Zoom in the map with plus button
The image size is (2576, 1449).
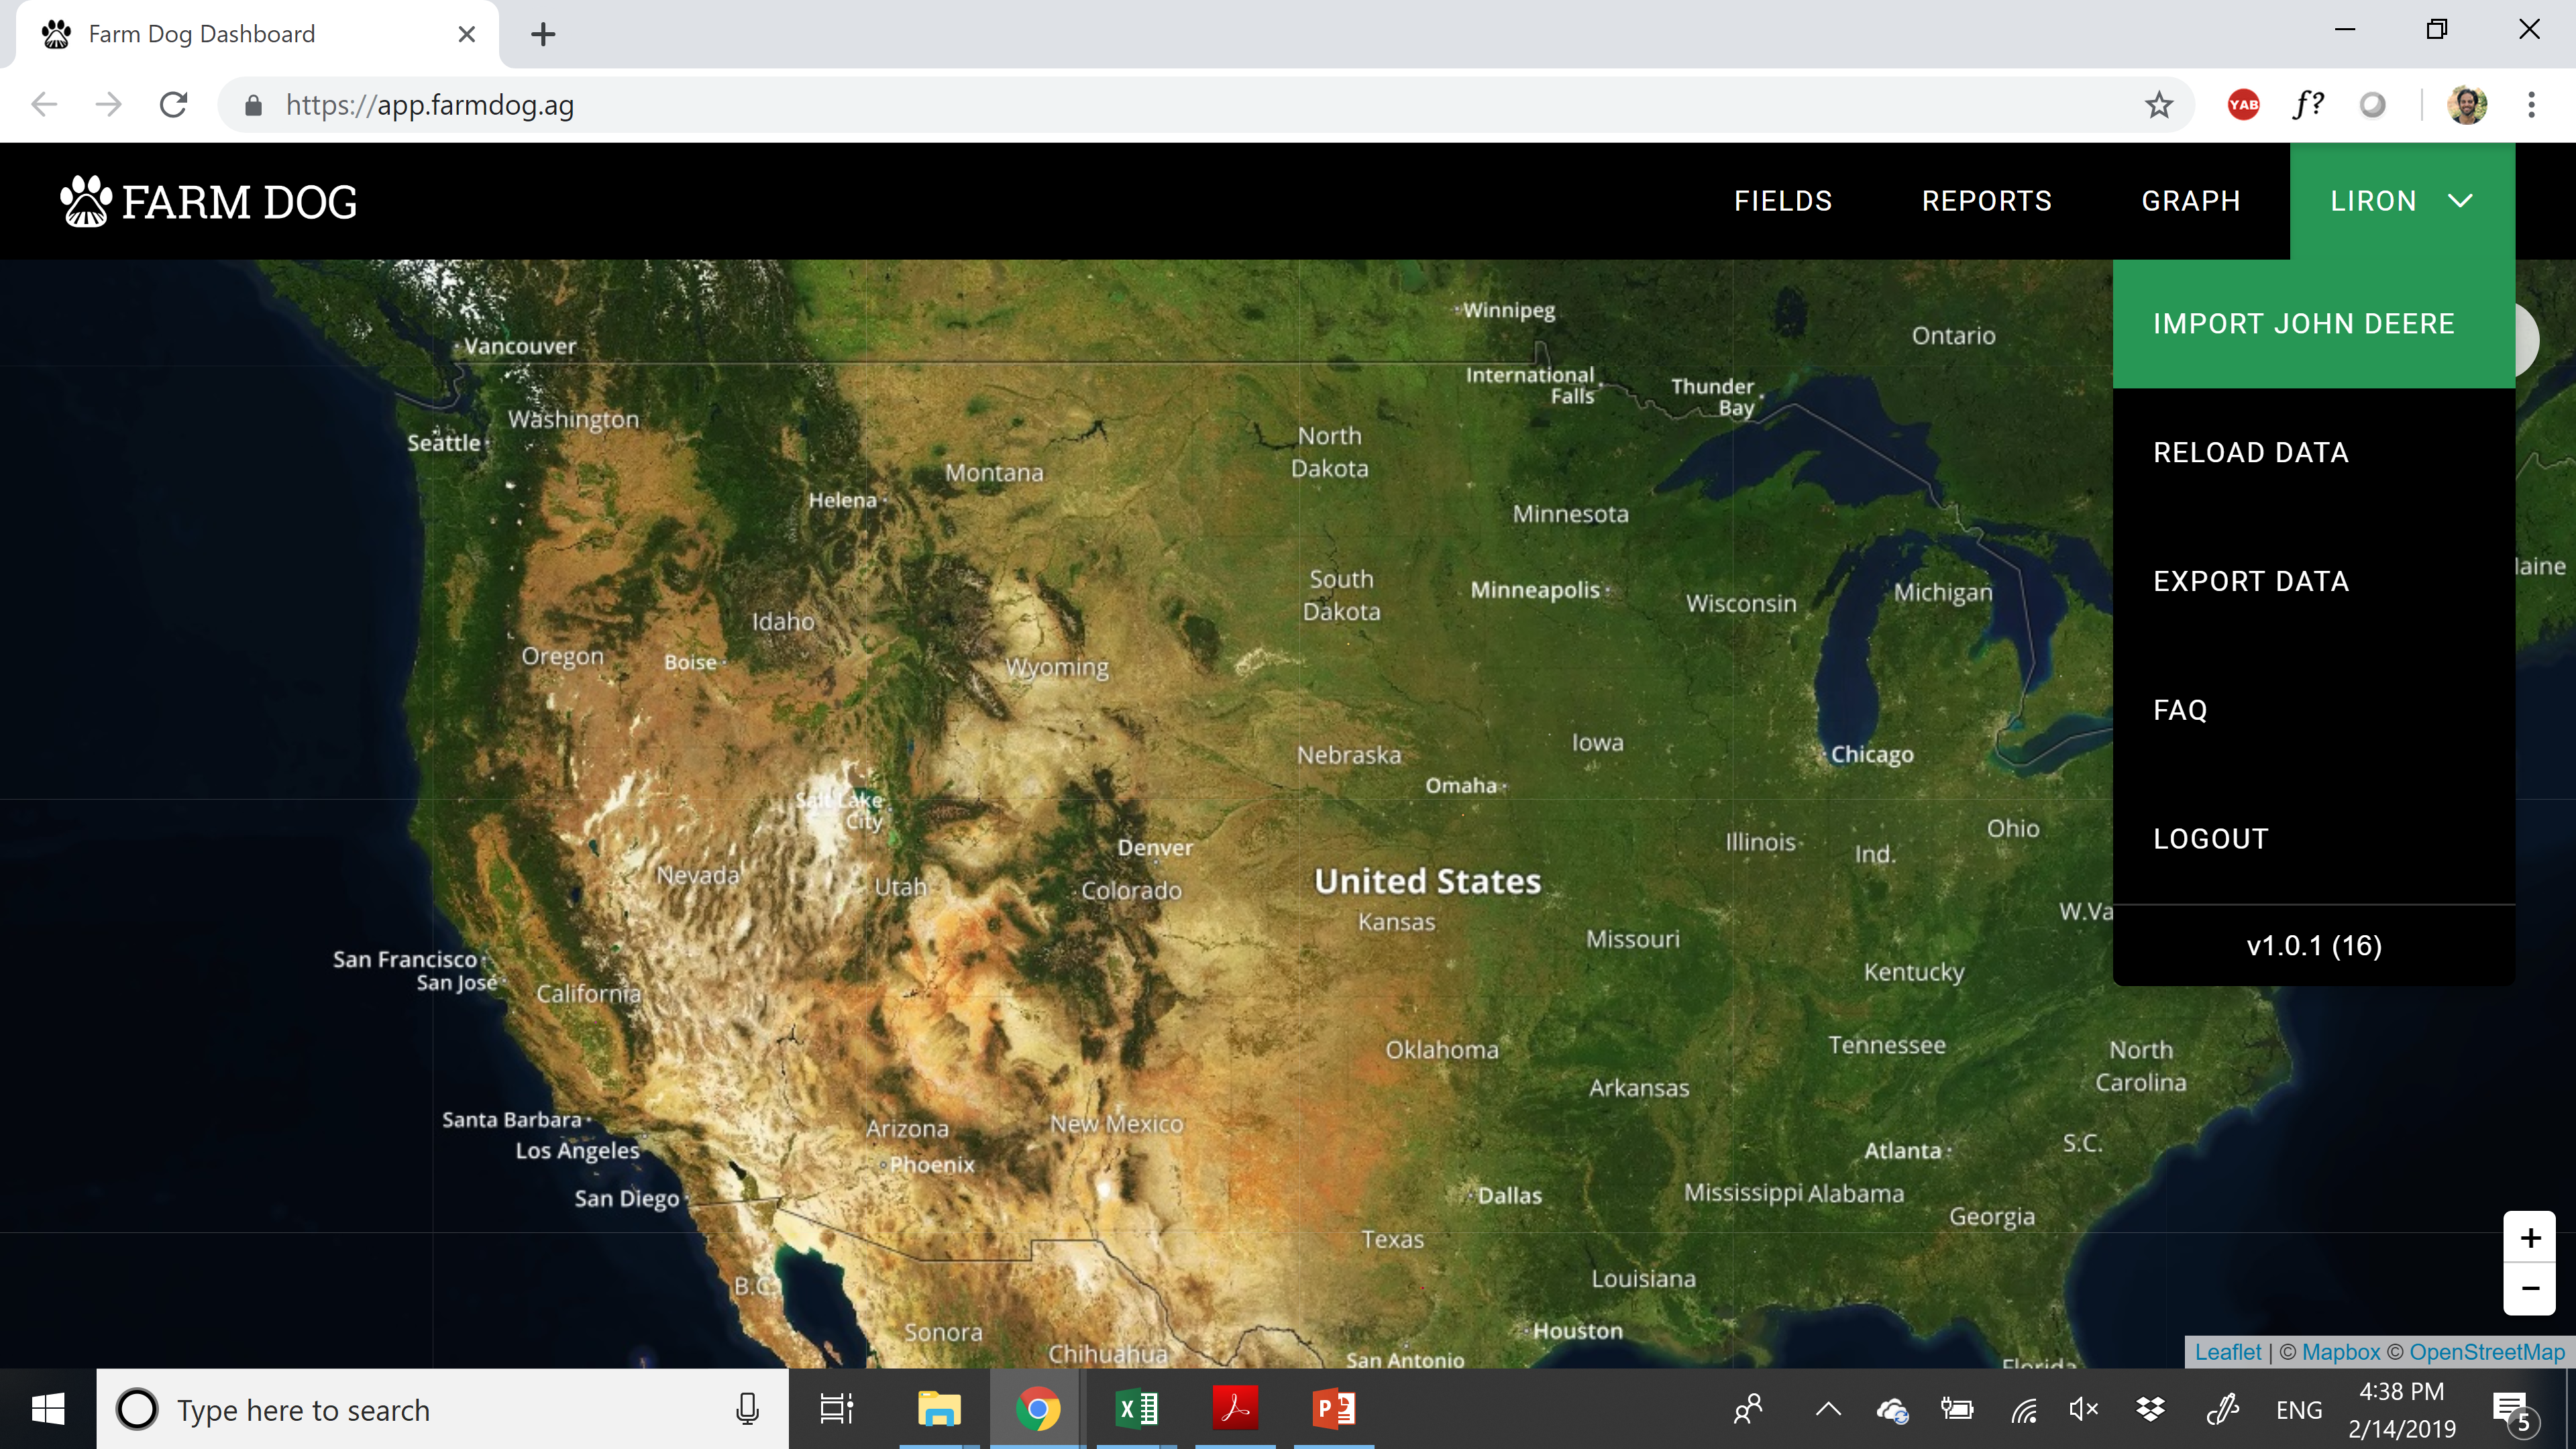coord(2530,1238)
